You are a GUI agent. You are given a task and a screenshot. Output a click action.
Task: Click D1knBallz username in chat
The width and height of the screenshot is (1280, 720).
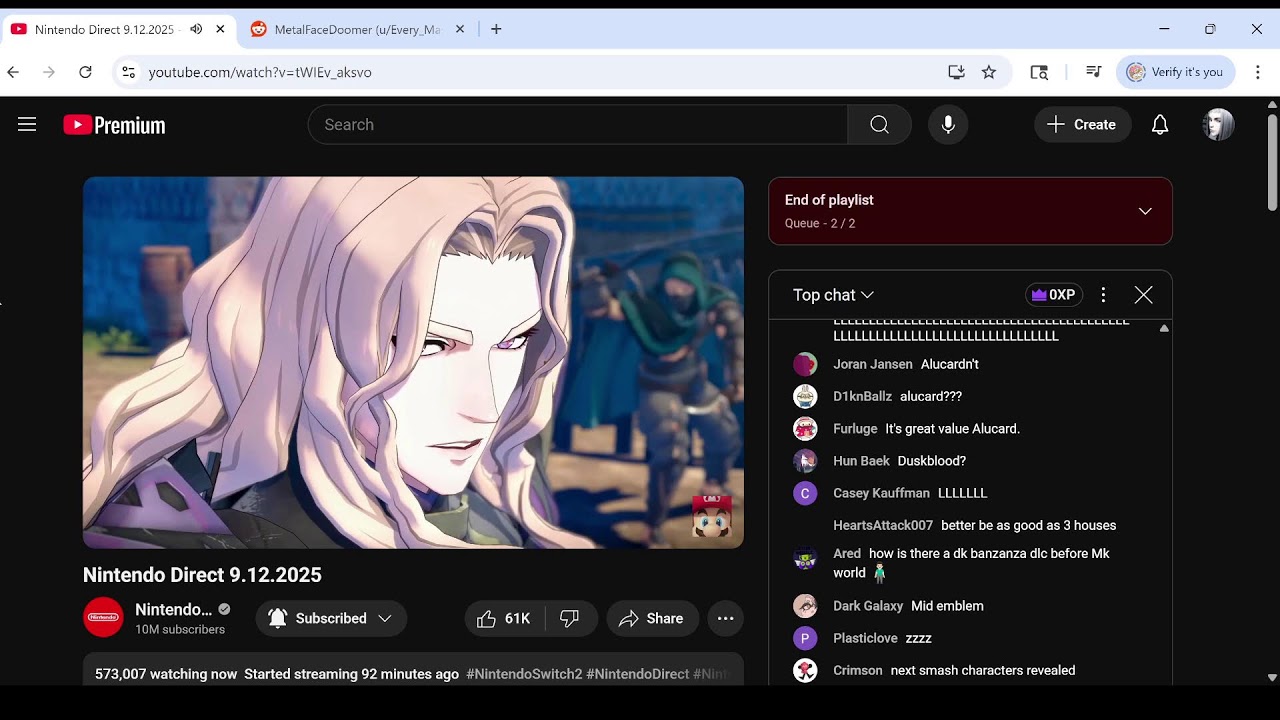point(862,396)
